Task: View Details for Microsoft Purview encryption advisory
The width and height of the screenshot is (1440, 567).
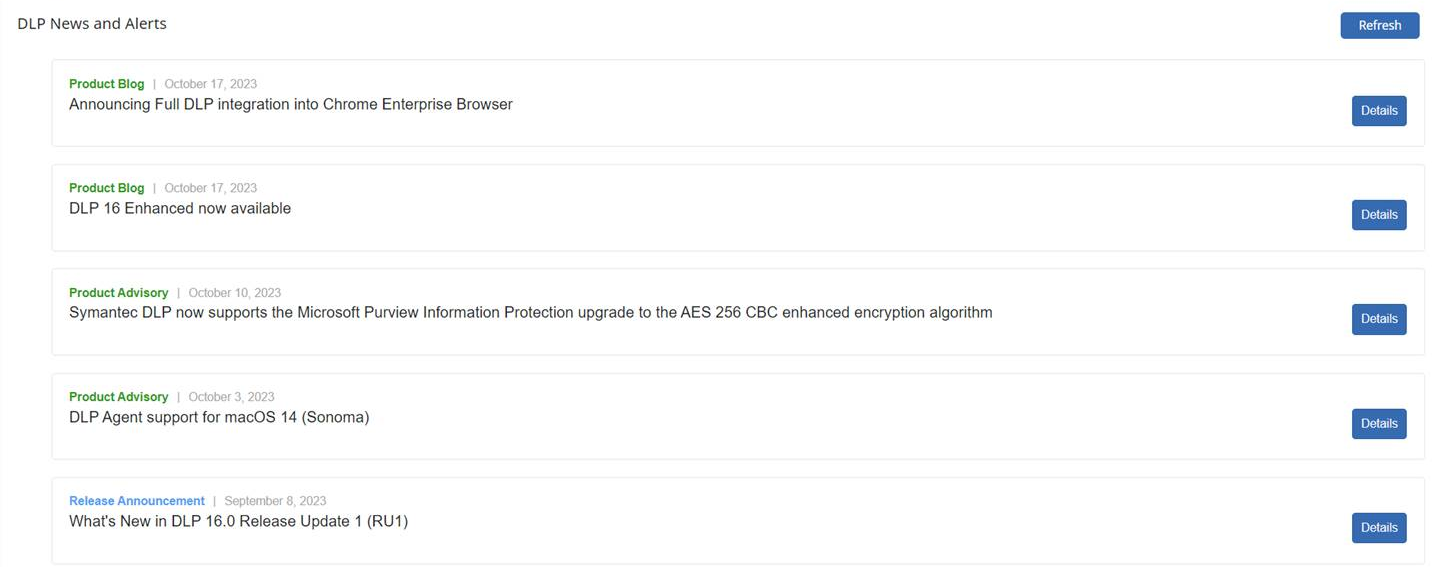Action: click(1379, 319)
